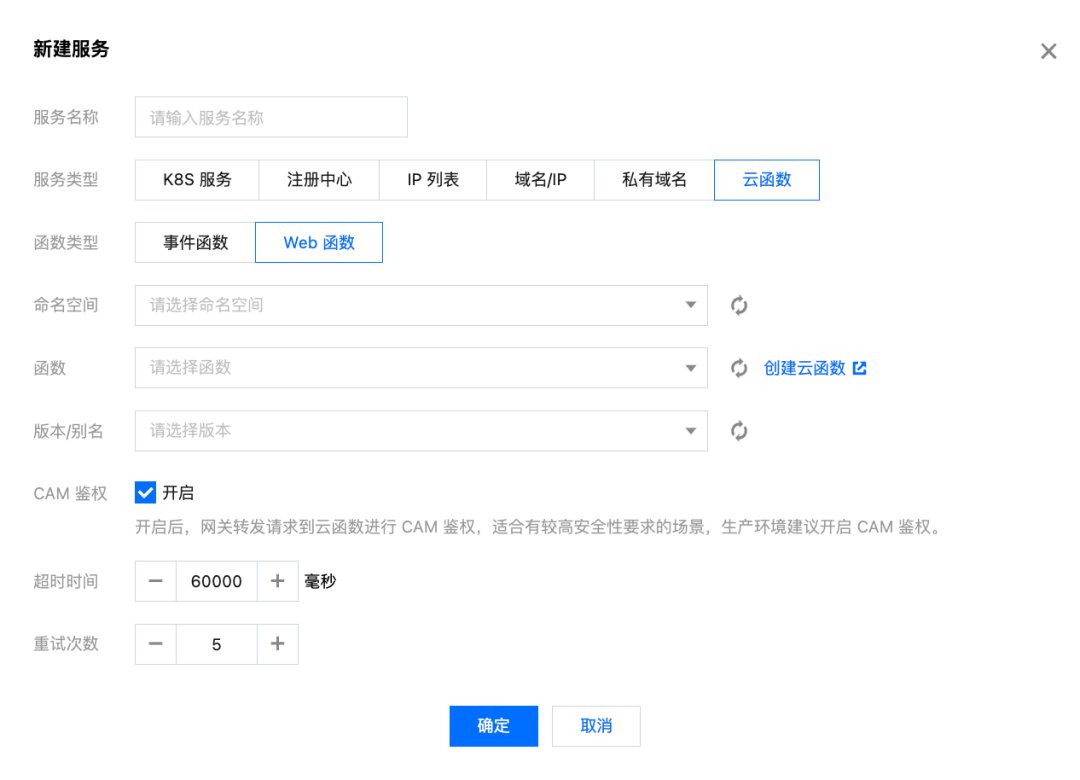
Task: Choose 注册中心 as service type
Action: pos(319,180)
